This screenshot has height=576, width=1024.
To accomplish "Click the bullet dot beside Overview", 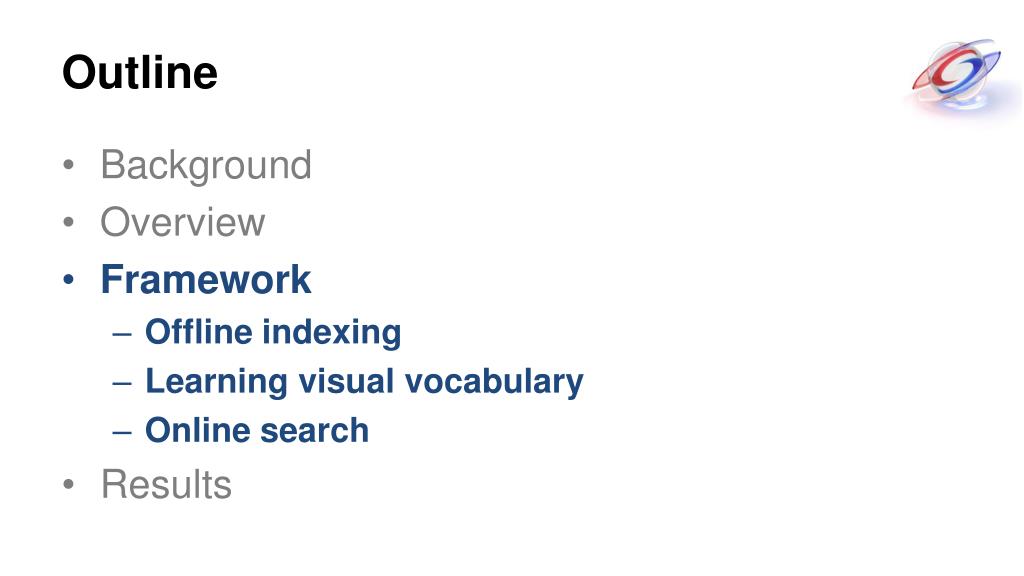I will click(x=69, y=222).
